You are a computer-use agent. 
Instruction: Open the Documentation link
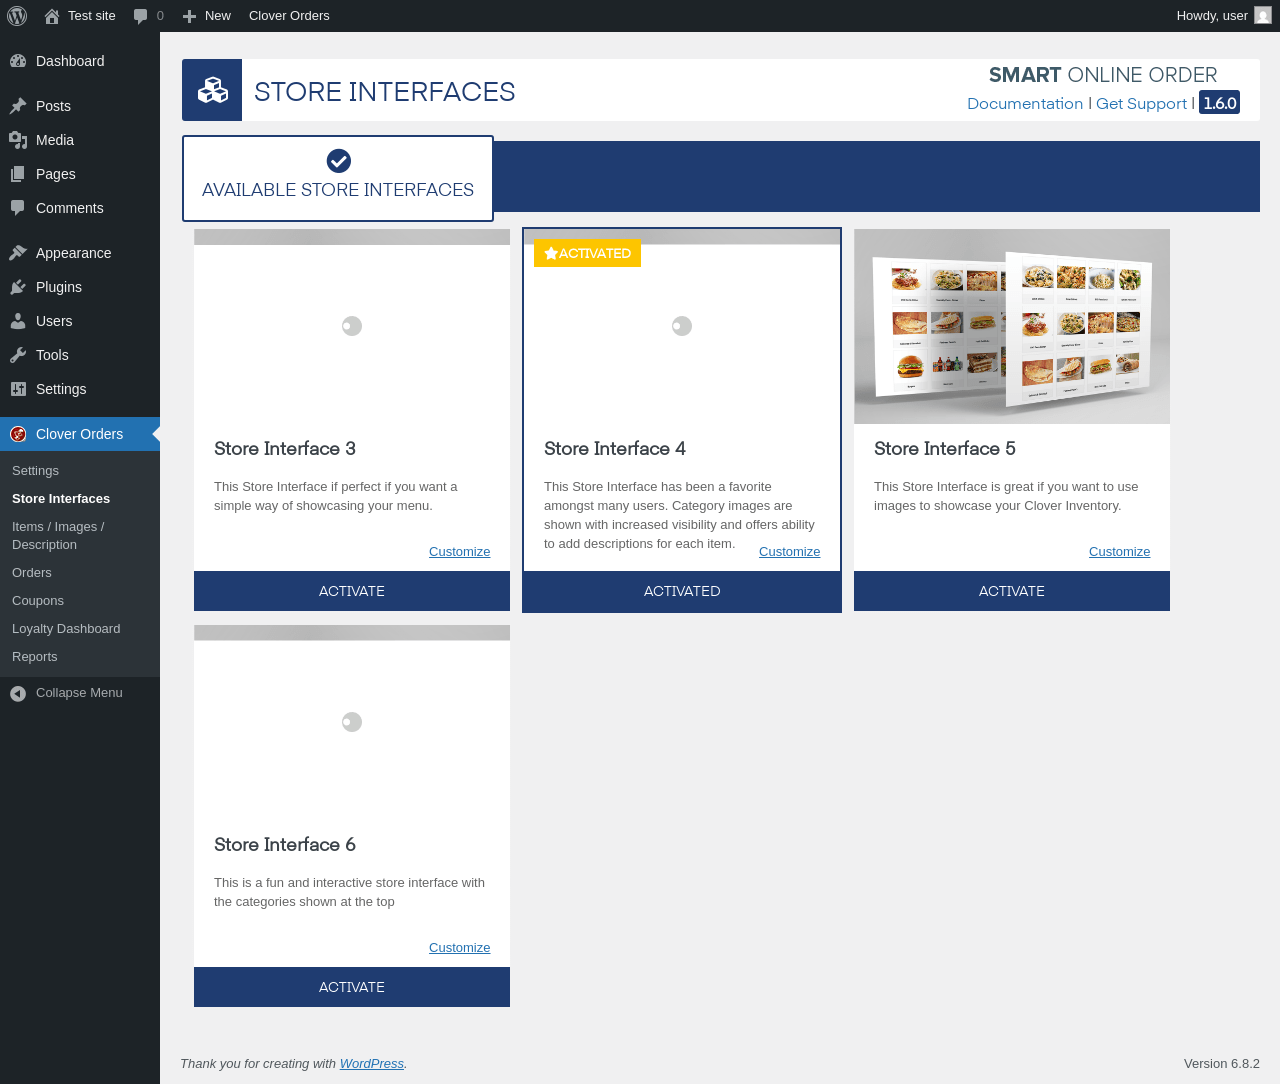[1025, 104]
